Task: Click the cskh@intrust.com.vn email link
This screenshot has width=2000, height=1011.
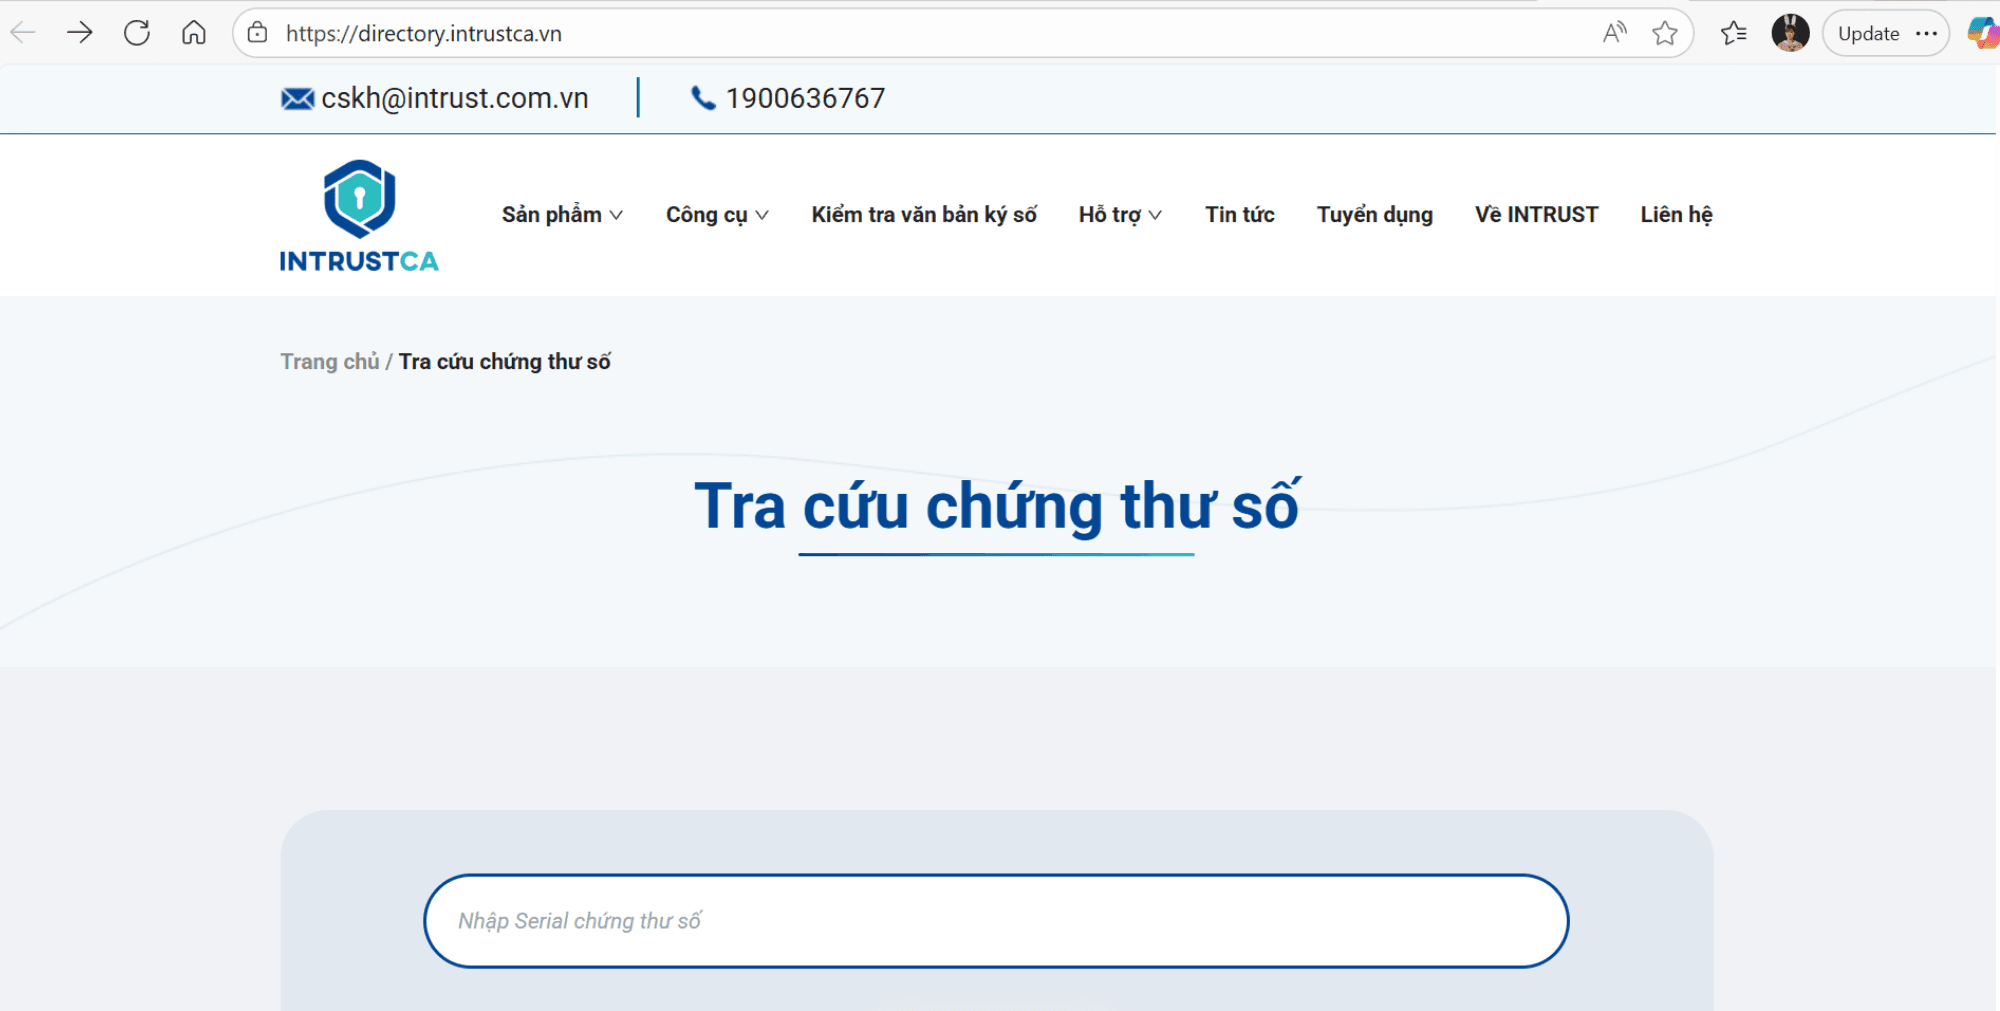Action: click(x=454, y=98)
